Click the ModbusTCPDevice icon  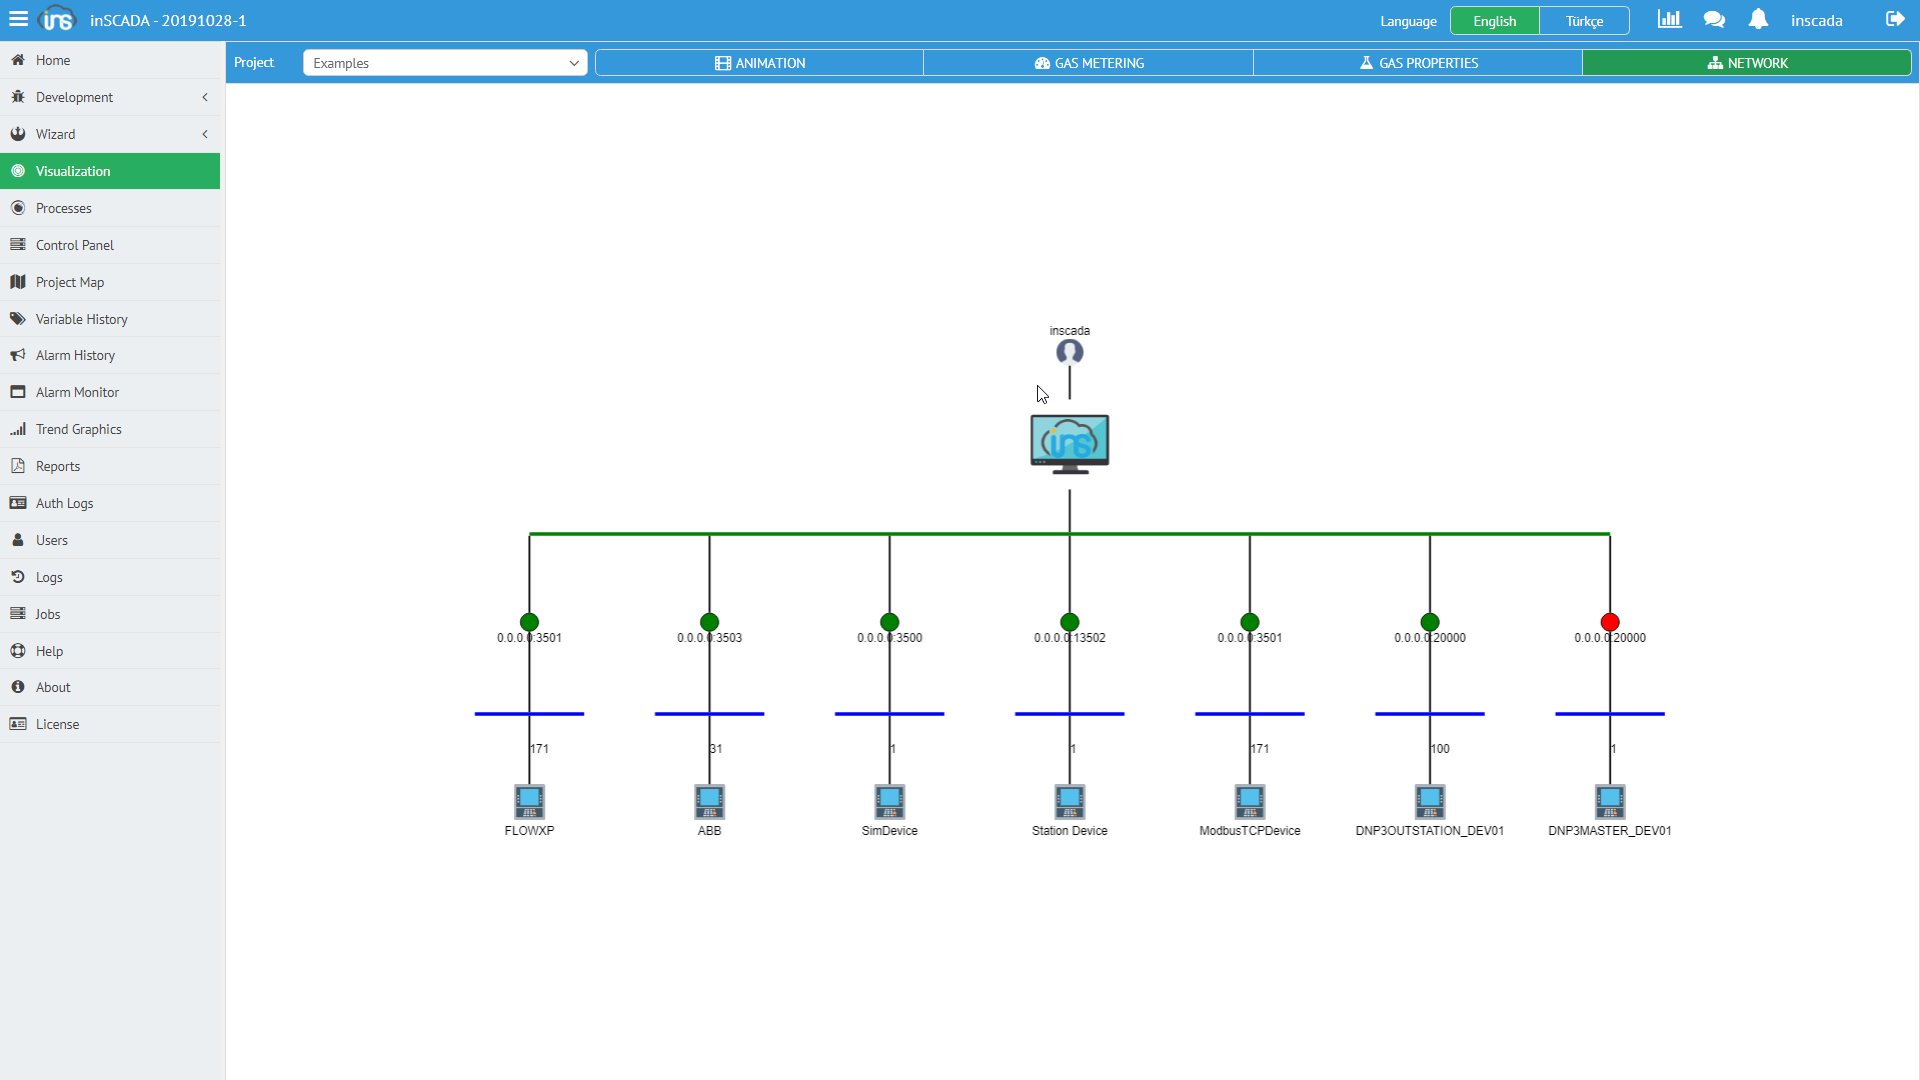pyautogui.click(x=1249, y=801)
